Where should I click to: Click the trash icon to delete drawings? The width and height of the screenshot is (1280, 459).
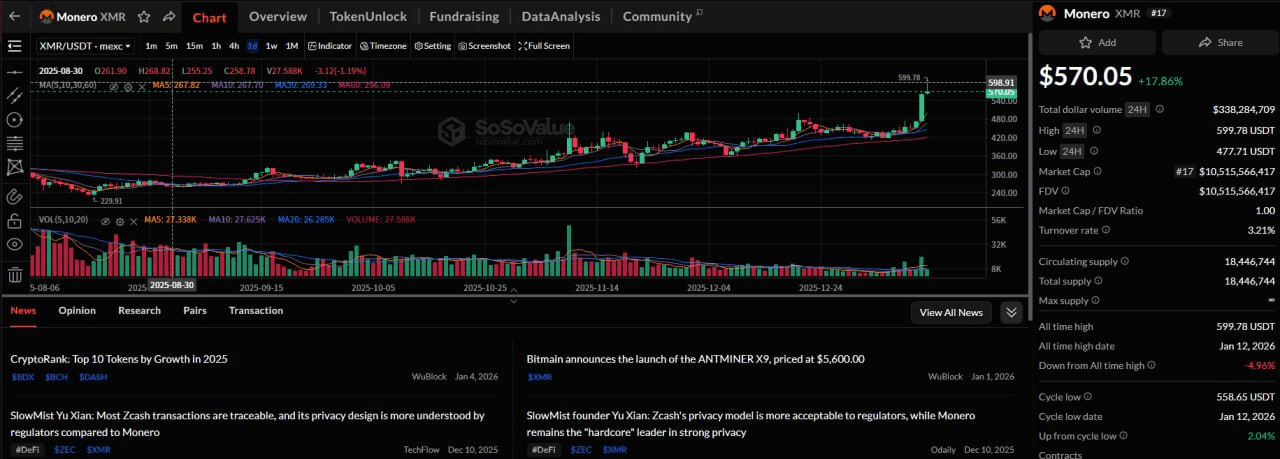click(15, 274)
